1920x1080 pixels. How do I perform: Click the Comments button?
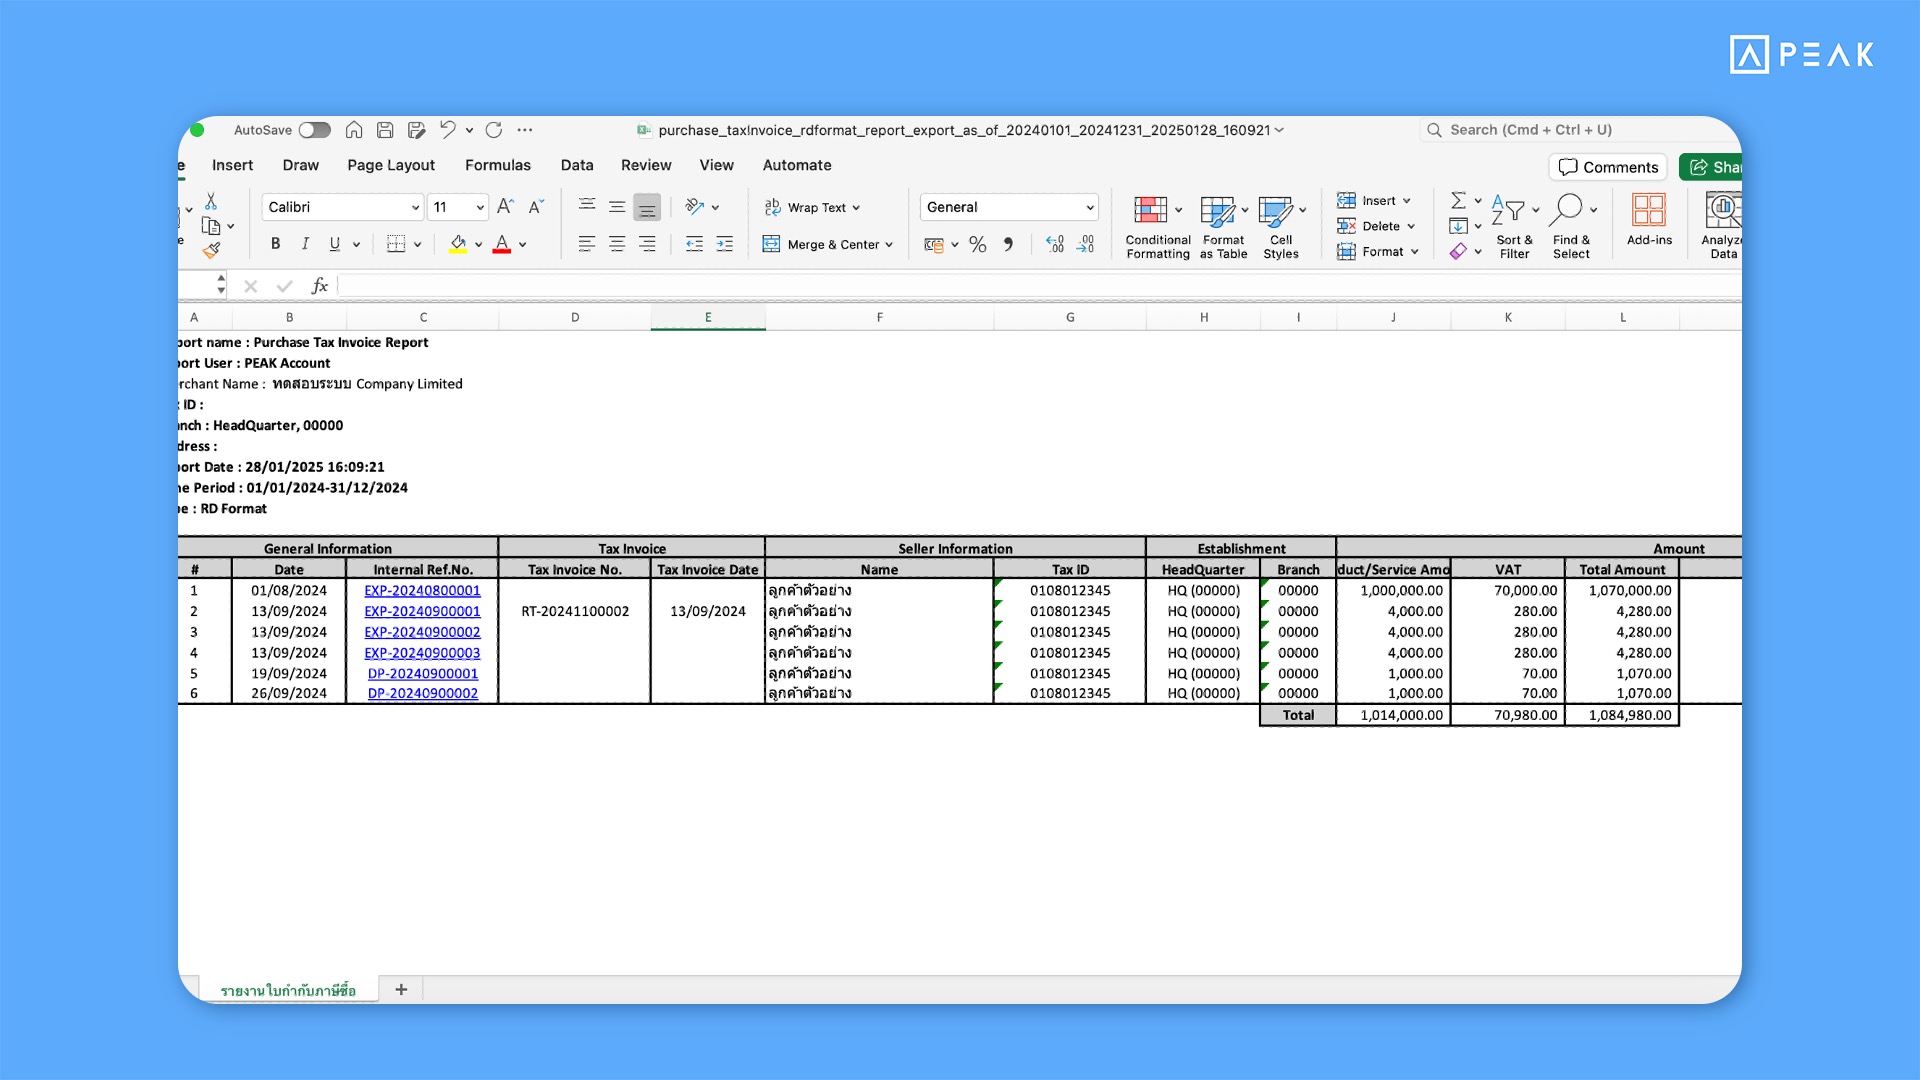pos(1608,167)
